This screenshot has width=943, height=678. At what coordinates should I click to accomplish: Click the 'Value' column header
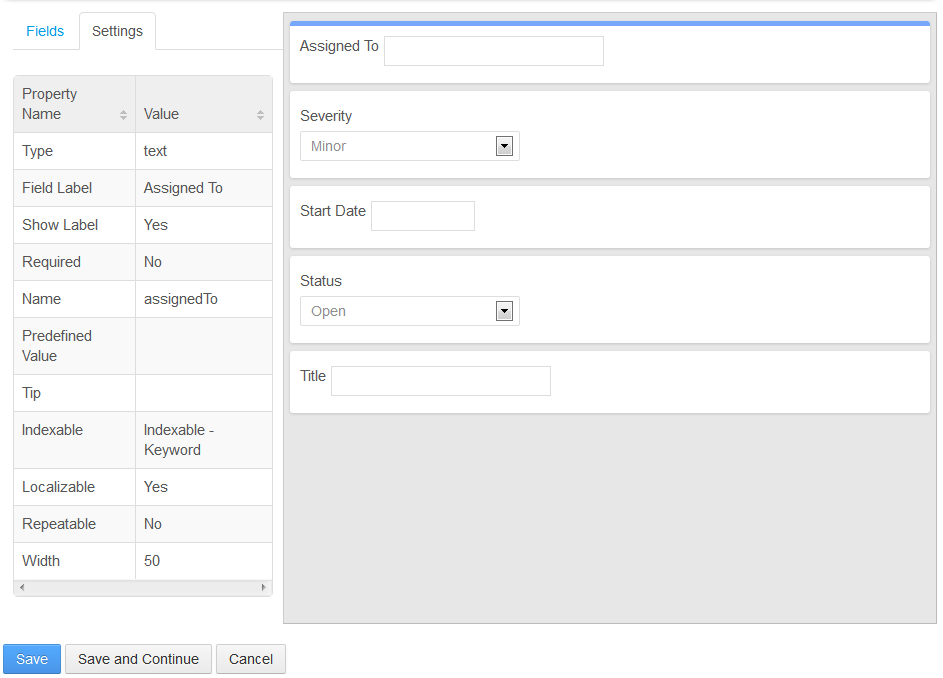204,104
